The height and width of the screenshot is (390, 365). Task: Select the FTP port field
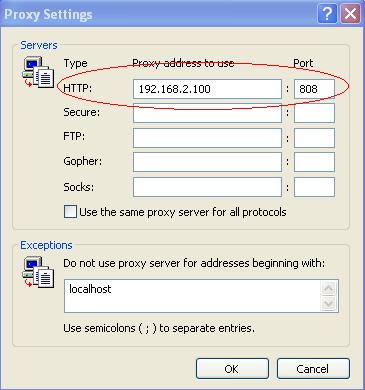314,138
